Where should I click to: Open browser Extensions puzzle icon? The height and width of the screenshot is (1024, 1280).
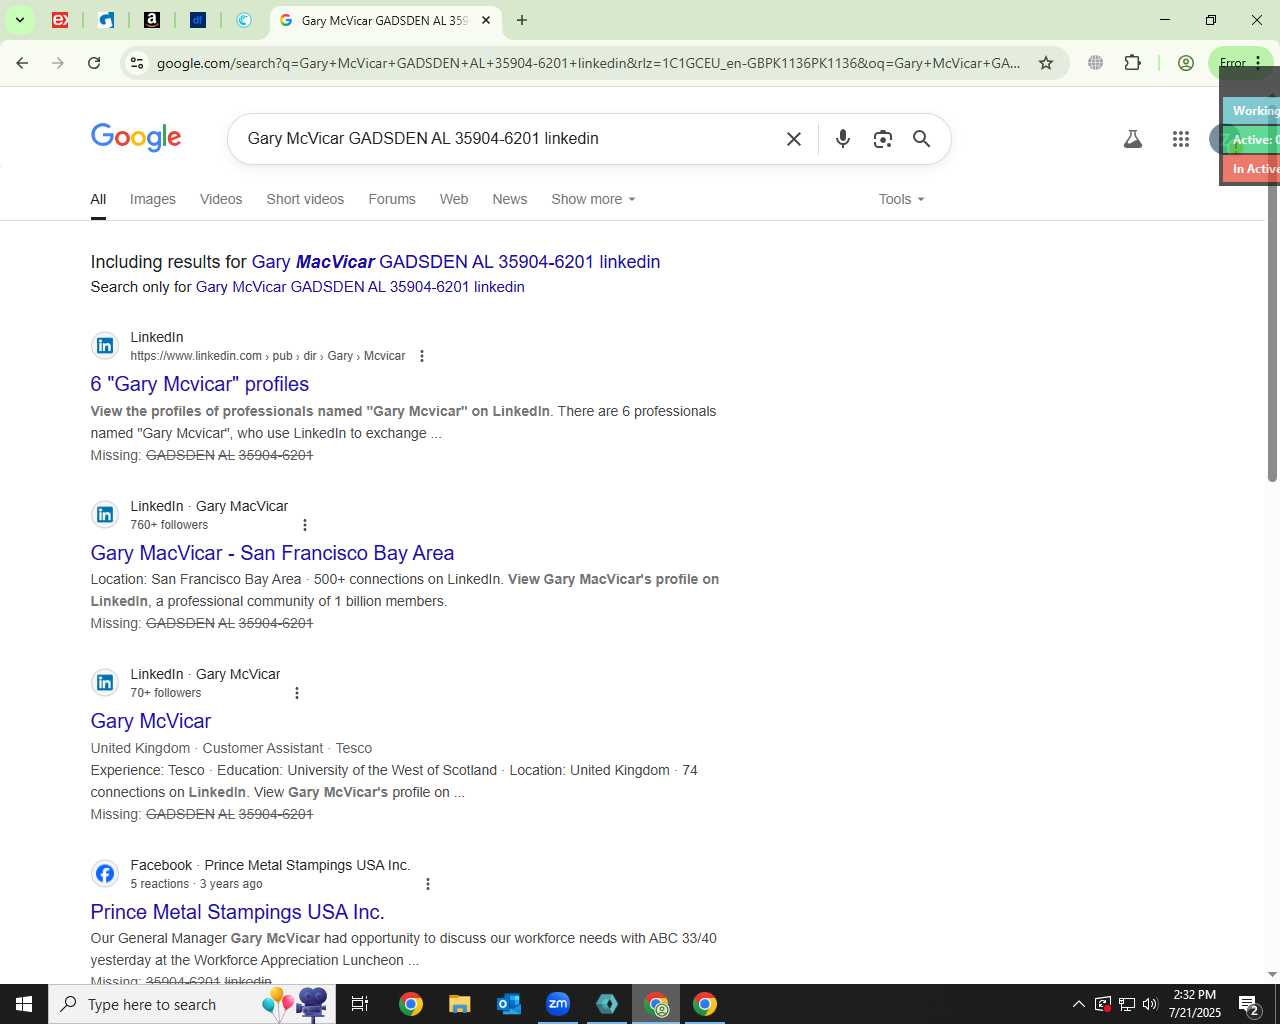(1132, 63)
